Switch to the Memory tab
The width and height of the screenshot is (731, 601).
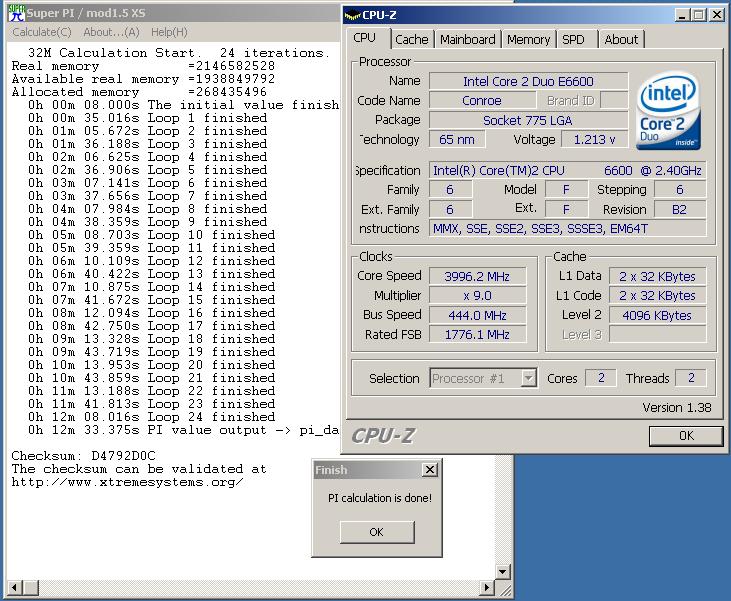[529, 40]
